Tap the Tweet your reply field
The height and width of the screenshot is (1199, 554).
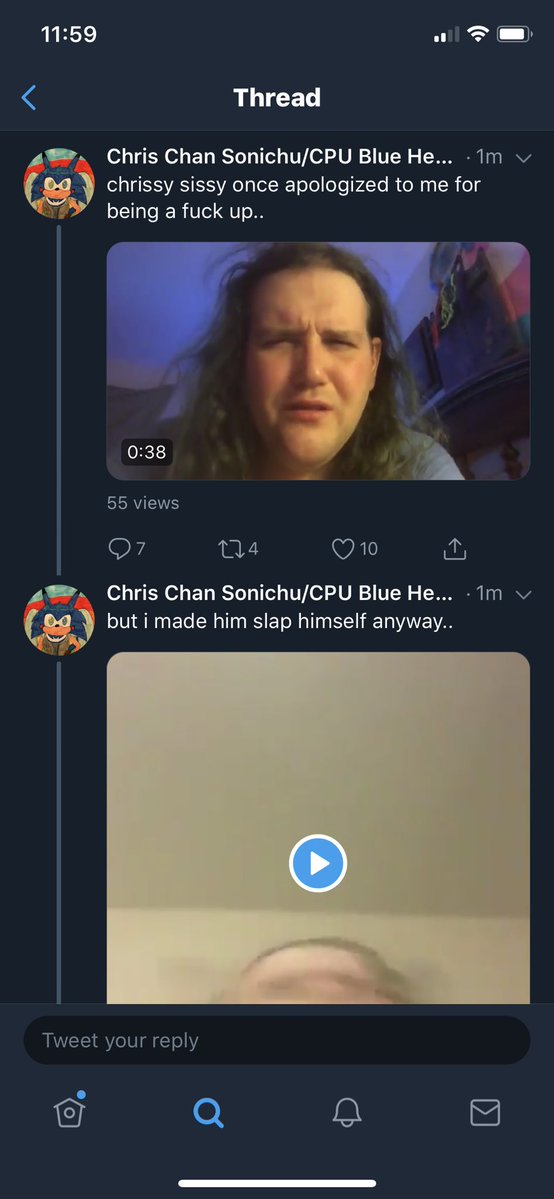pyautogui.click(x=277, y=1040)
